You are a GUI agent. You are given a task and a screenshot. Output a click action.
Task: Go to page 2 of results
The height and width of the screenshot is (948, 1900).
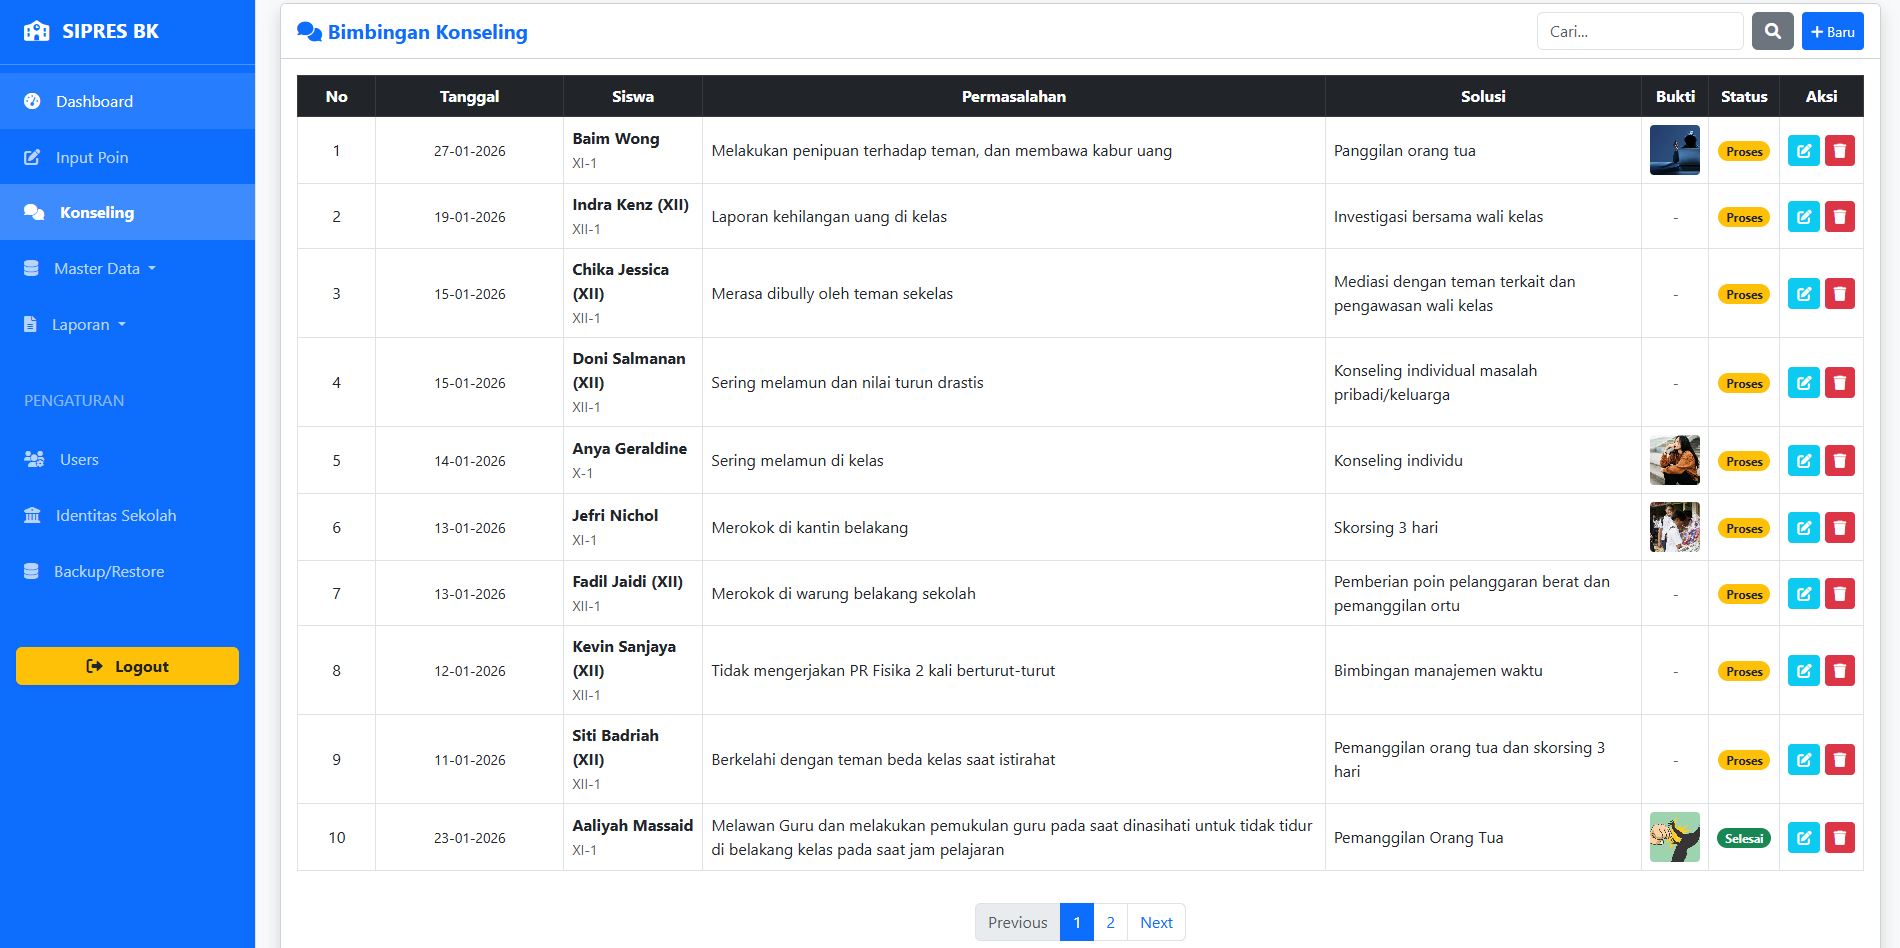point(1110,922)
